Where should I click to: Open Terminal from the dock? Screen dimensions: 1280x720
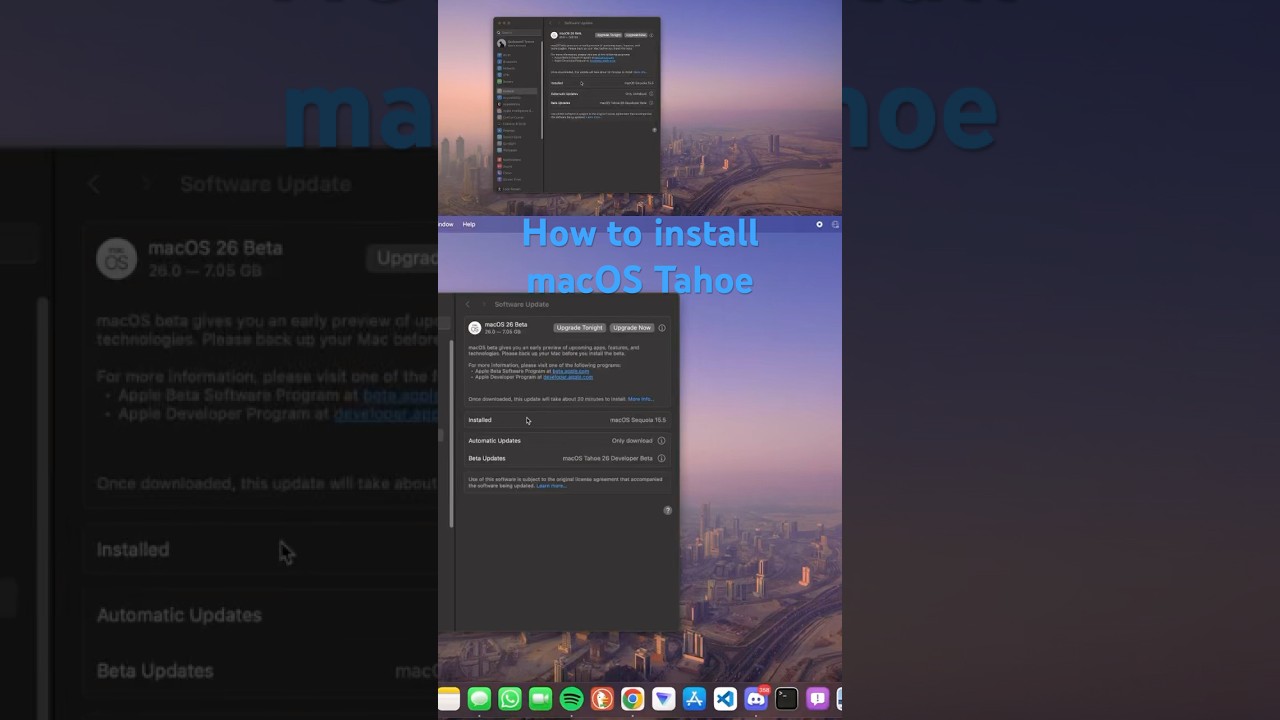click(x=787, y=699)
